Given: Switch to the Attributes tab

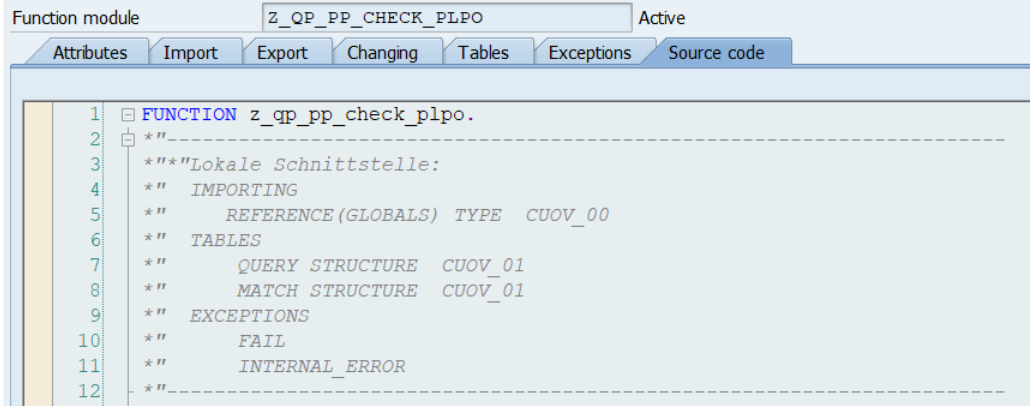Looking at the screenshot, I should pos(89,53).
